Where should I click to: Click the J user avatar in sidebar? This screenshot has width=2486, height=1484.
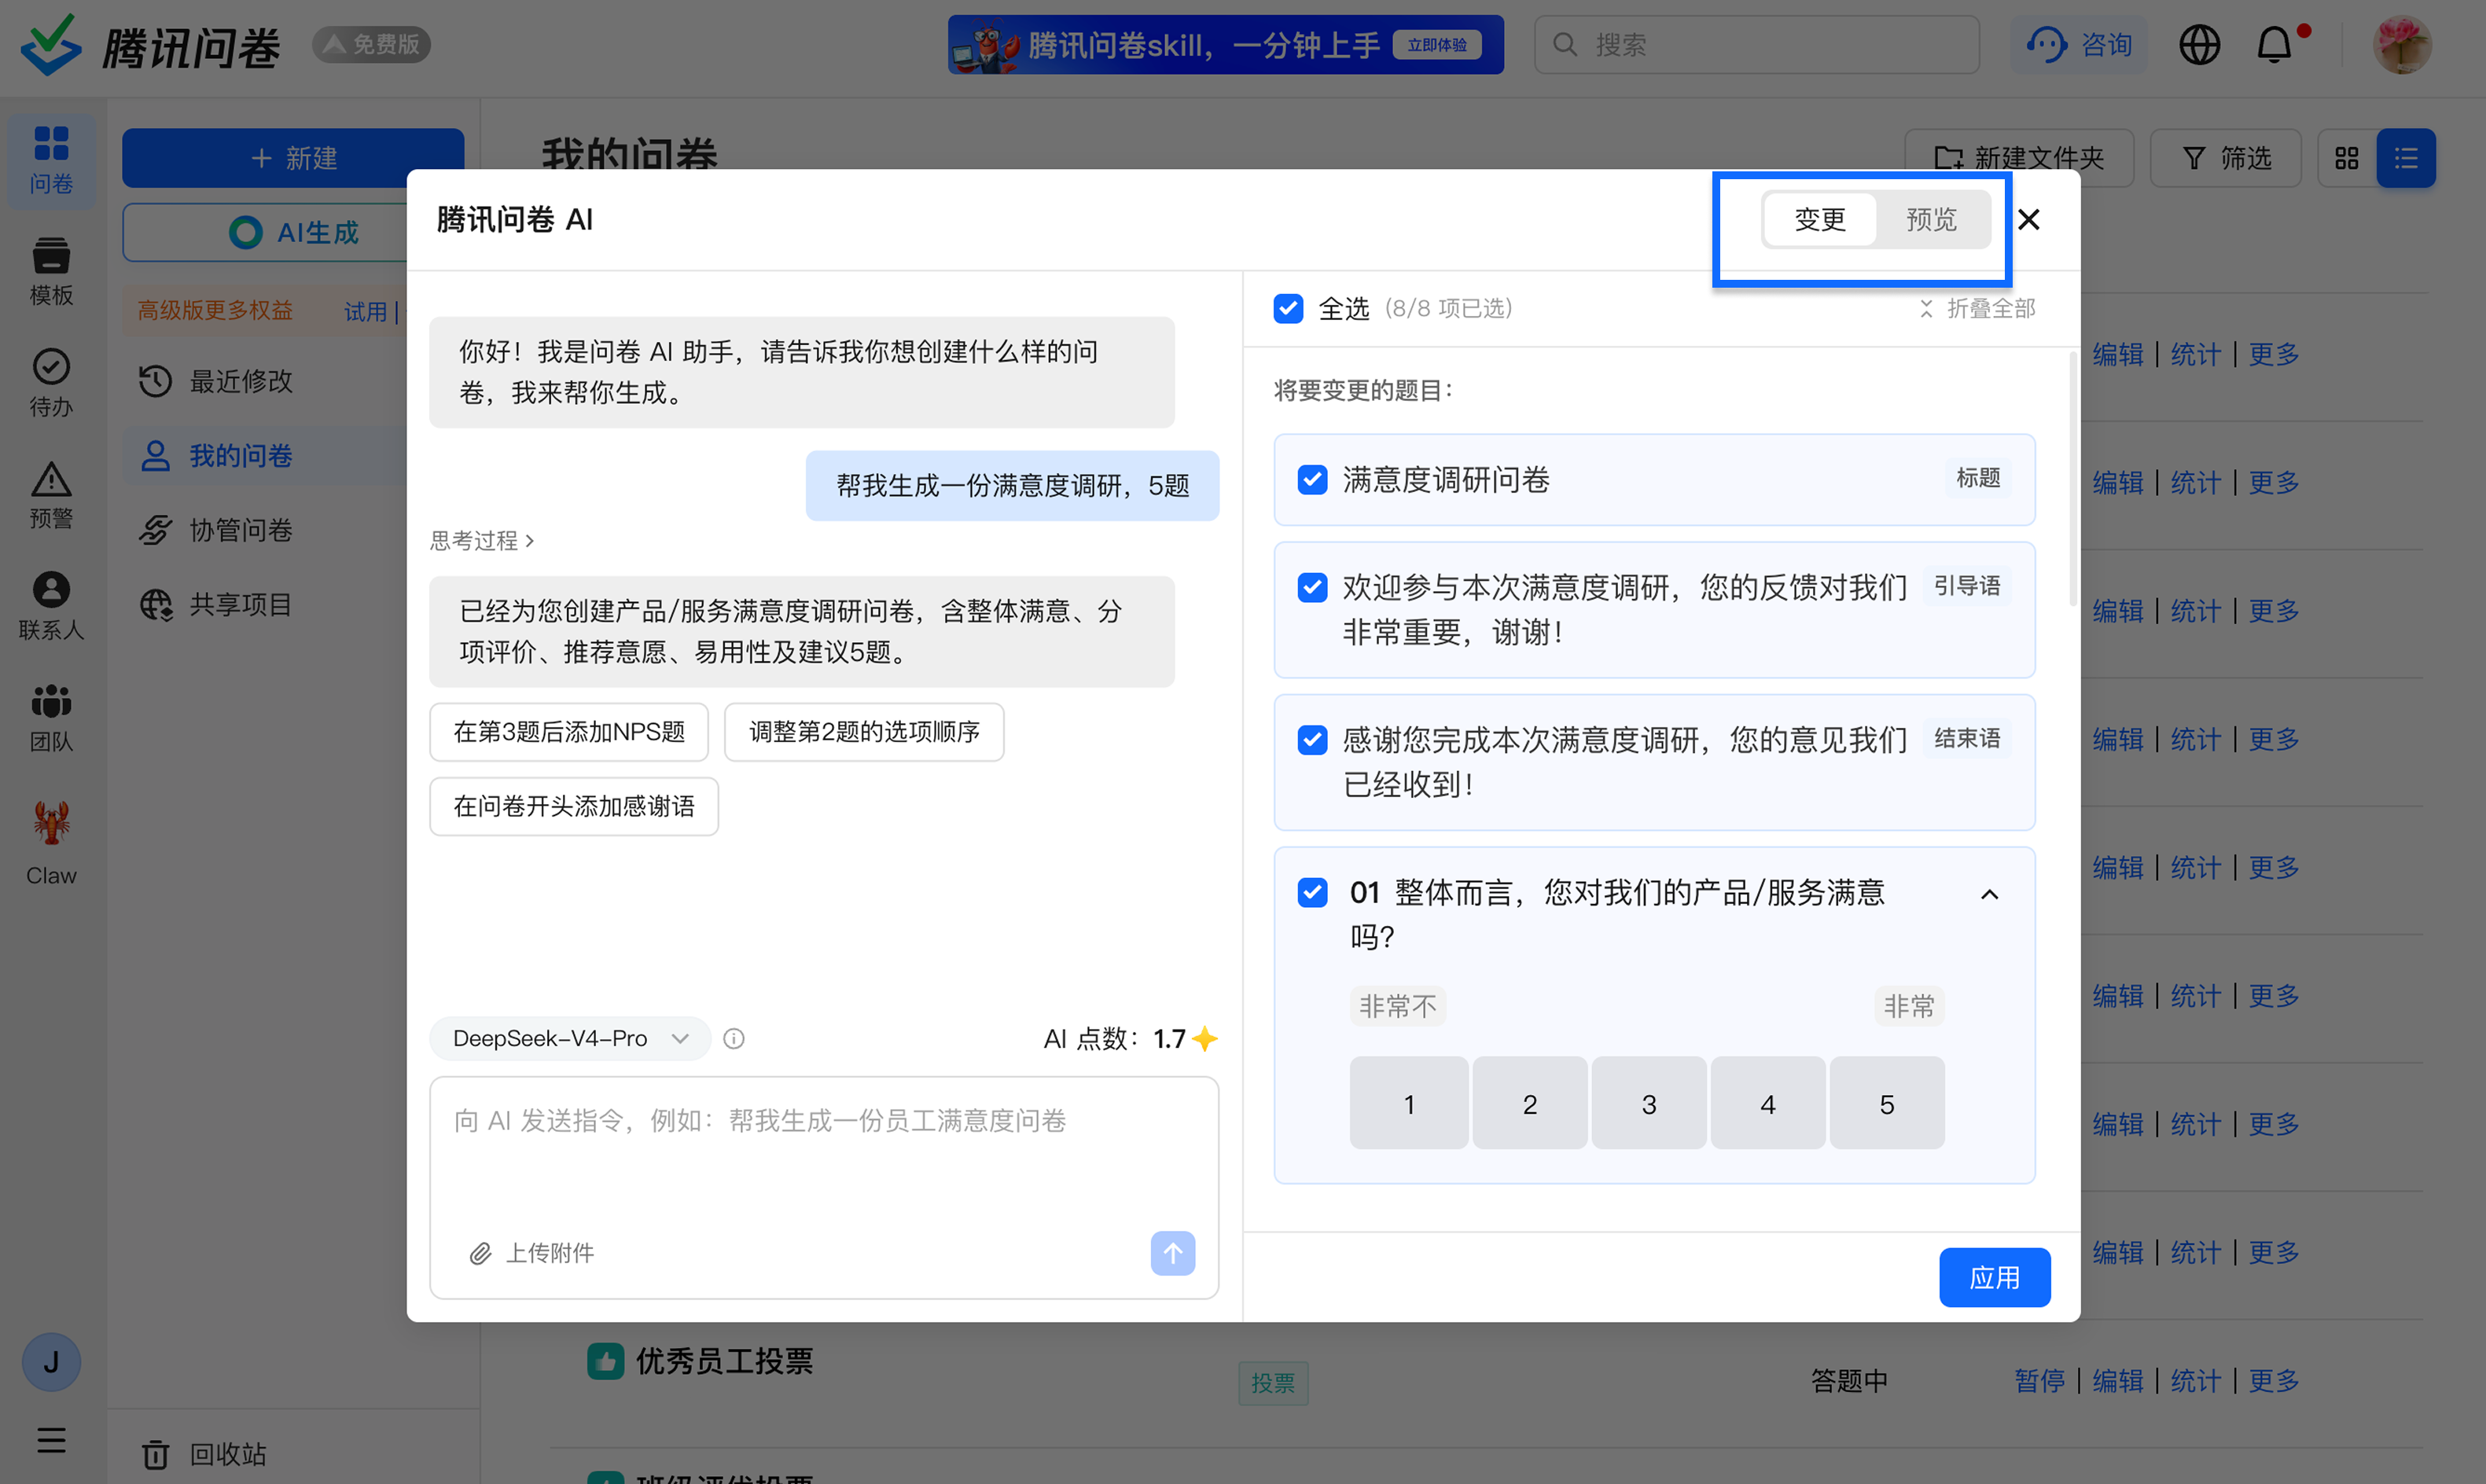[51, 1362]
